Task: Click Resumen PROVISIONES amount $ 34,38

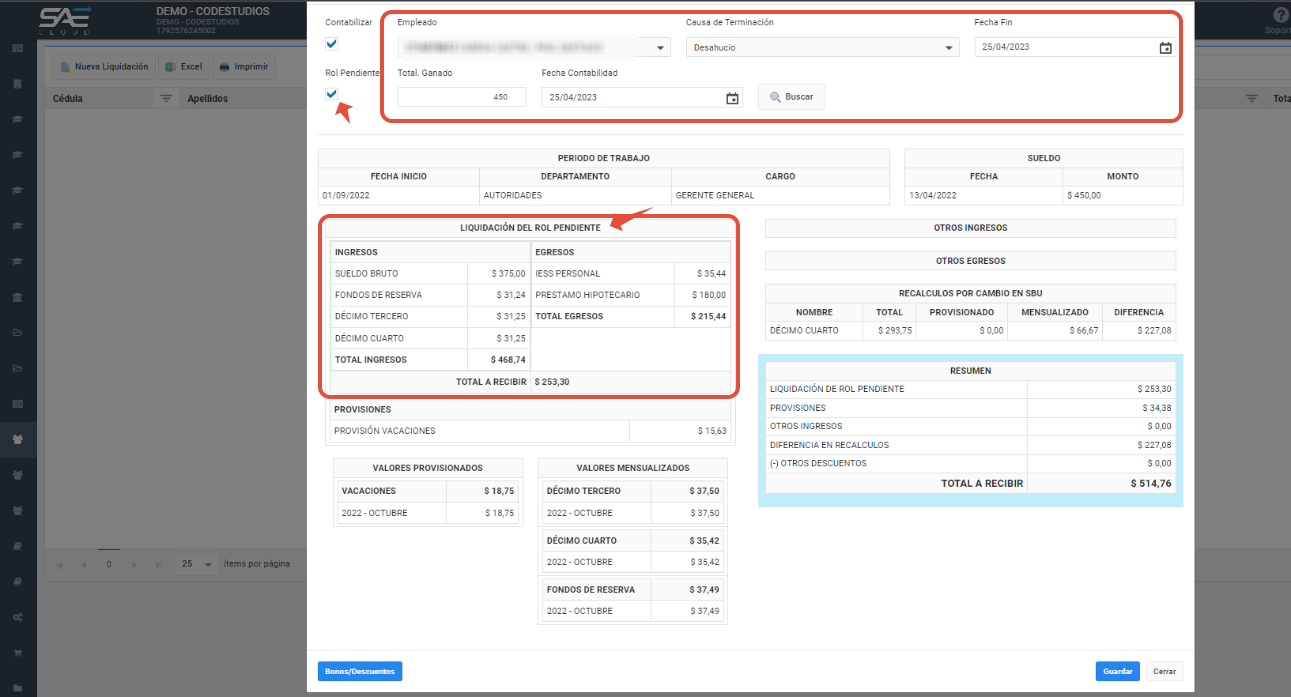Action: 1156,408
